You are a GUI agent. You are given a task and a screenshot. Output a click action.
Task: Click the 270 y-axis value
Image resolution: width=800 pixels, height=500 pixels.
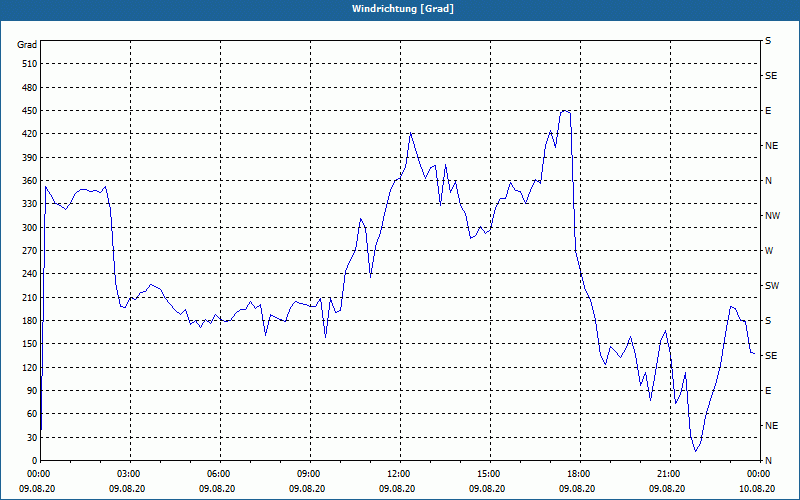(x=30, y=251)
